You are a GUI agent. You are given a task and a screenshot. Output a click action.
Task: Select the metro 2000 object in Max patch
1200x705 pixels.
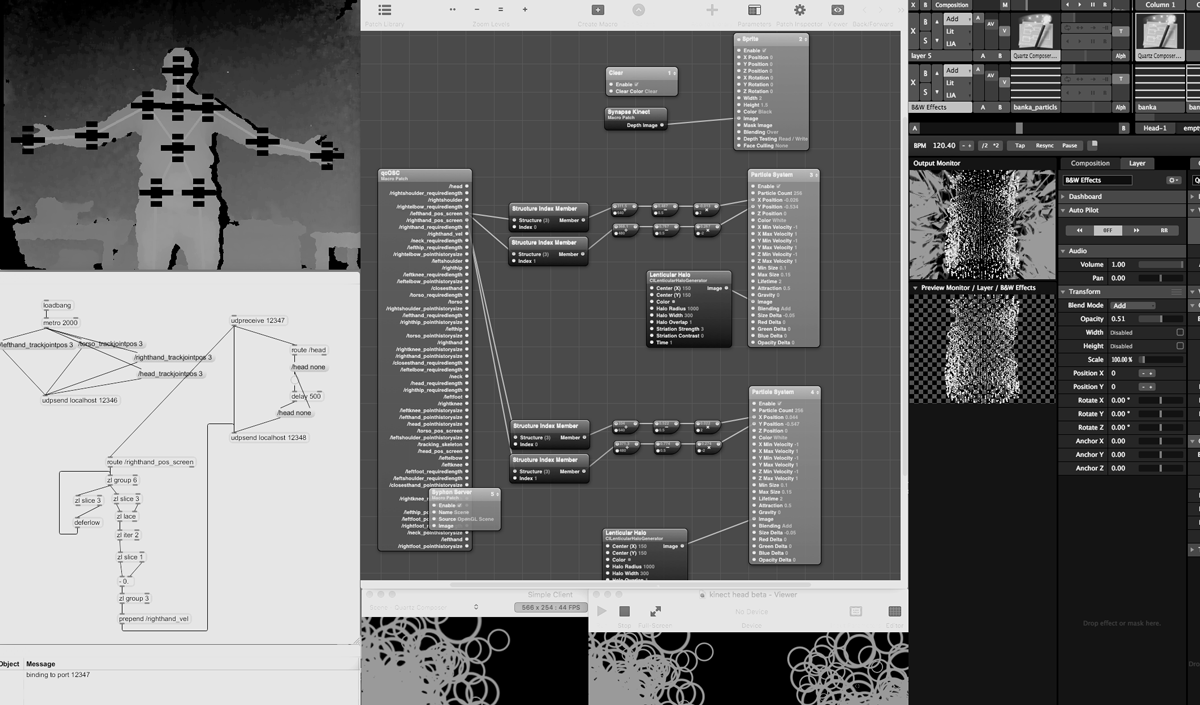click(x=61, y=323)
